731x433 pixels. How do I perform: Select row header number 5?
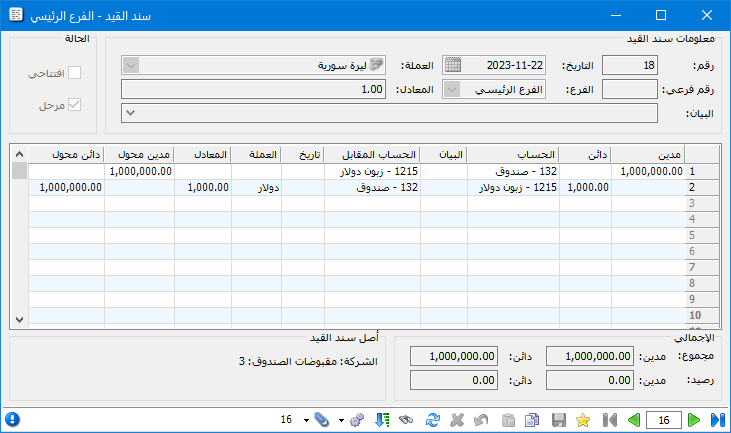pos(702,235)
